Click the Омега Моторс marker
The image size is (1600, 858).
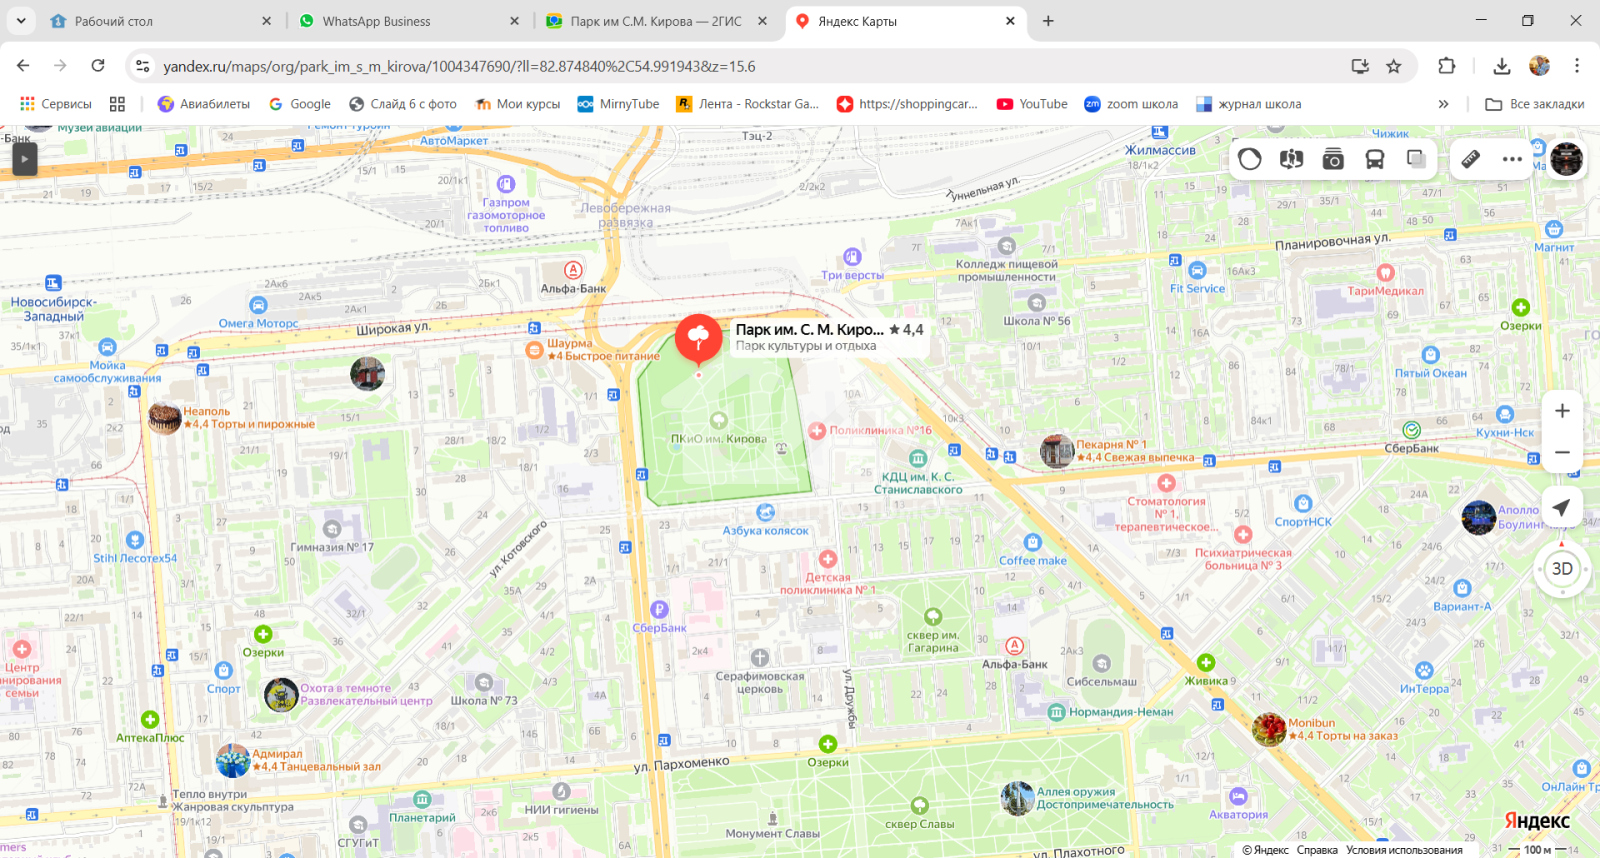tap(259, 305)
